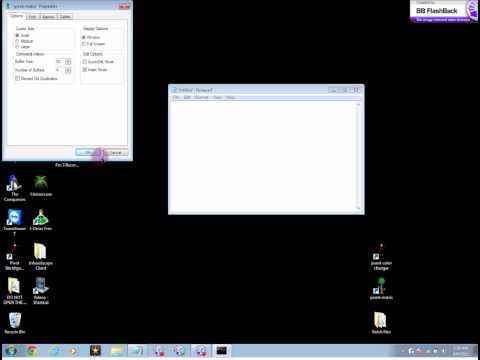Image resolution: width=480 pixels, height=360 pixels.
Task: Open the Windows Start menu
Action: point(11,351)
